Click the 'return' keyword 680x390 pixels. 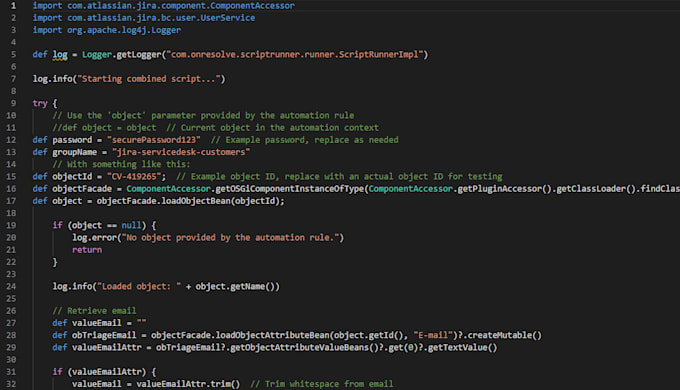(87, 250)
